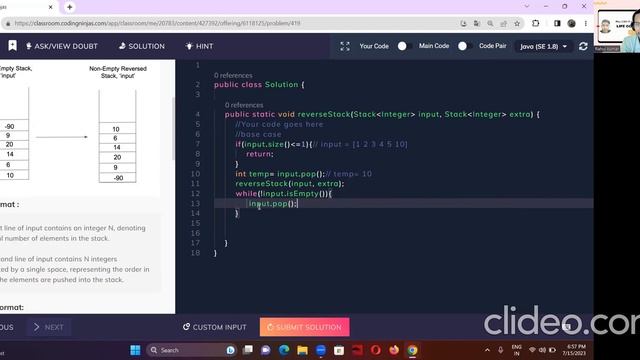Screen dimensions: 640x360
Task: Click the microphone tray icon
Action: pos(500,350)
